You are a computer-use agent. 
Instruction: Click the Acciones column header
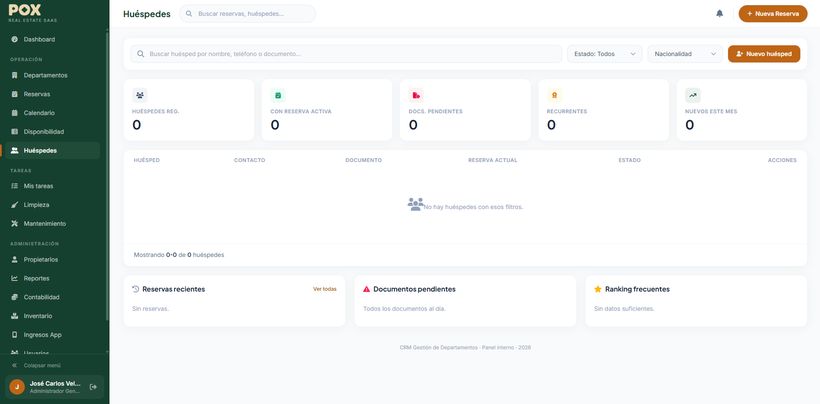[x=782, y=160]
